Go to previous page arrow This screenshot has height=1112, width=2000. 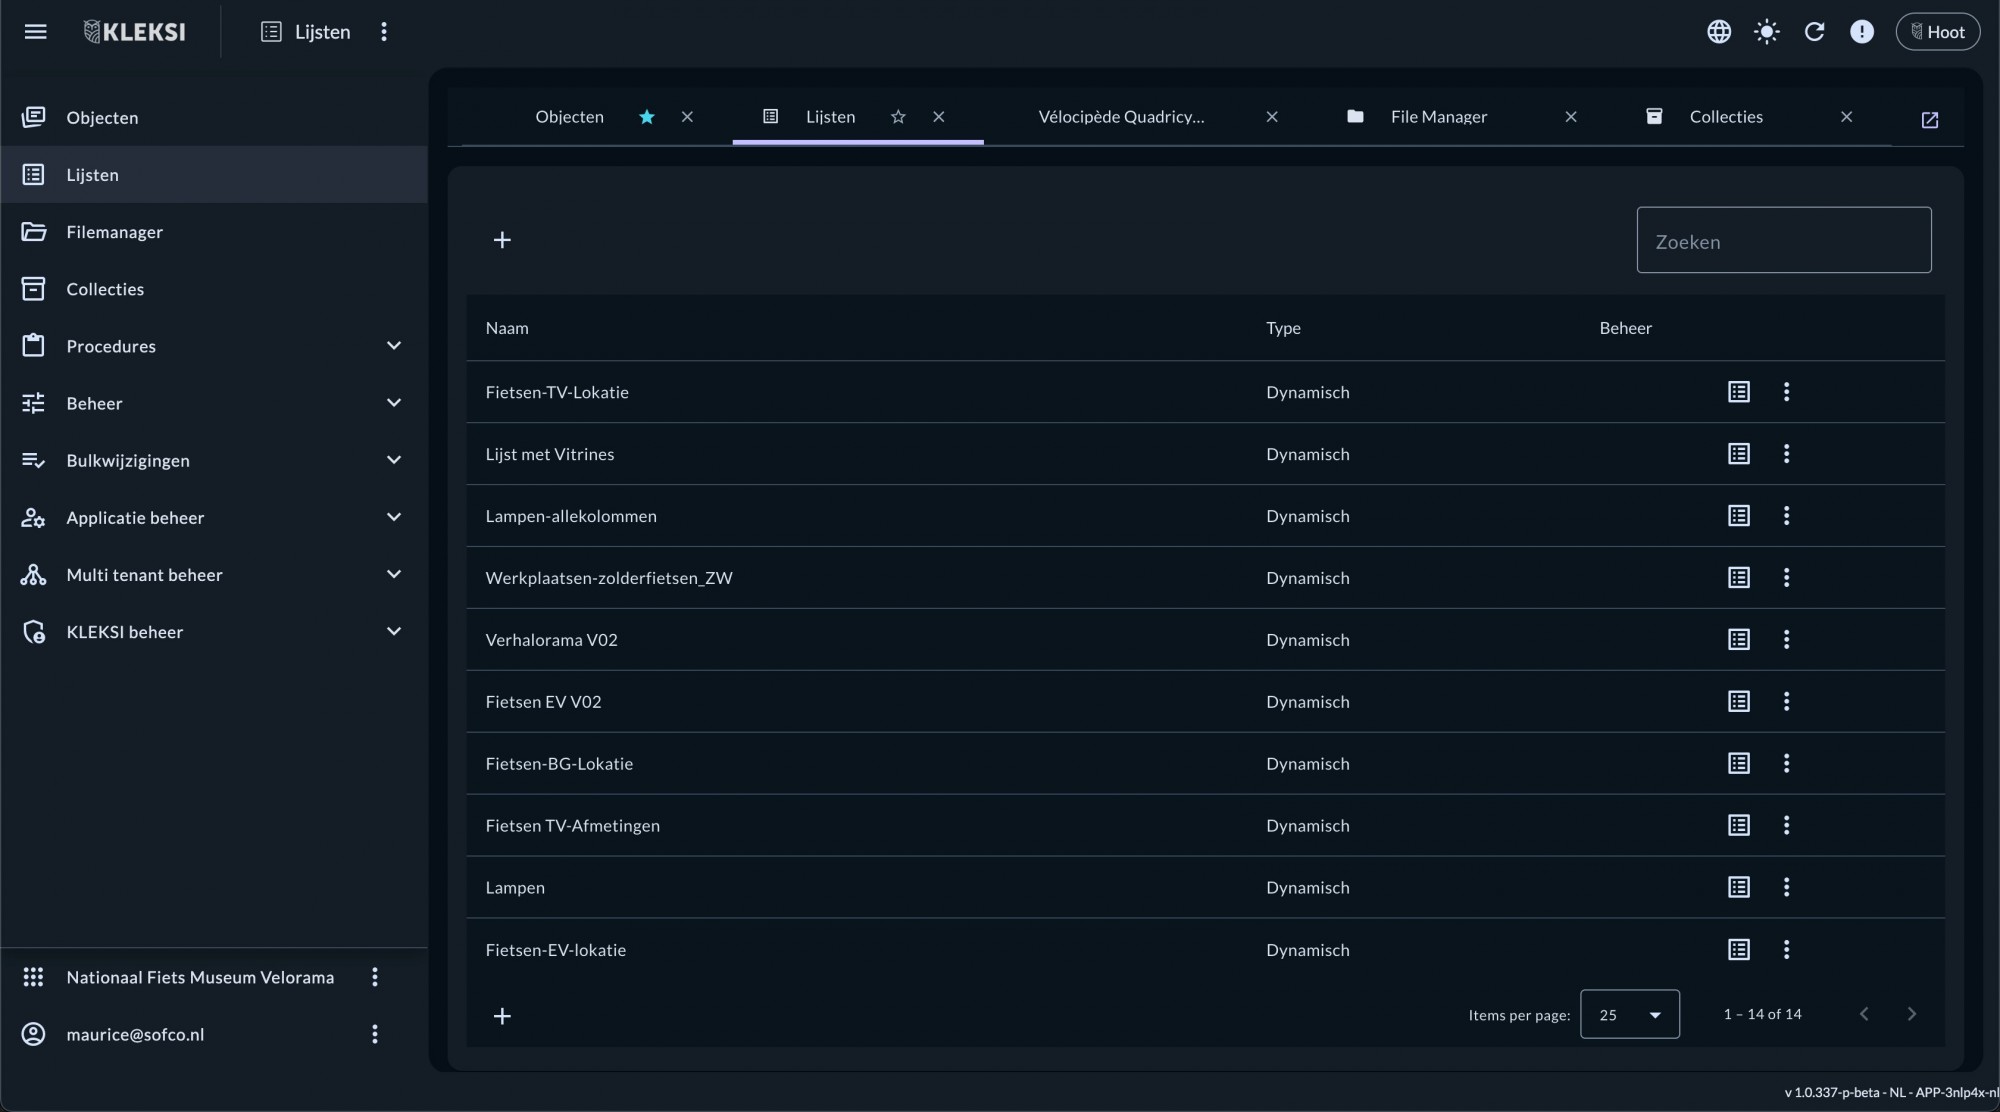coord(1864,1014)
